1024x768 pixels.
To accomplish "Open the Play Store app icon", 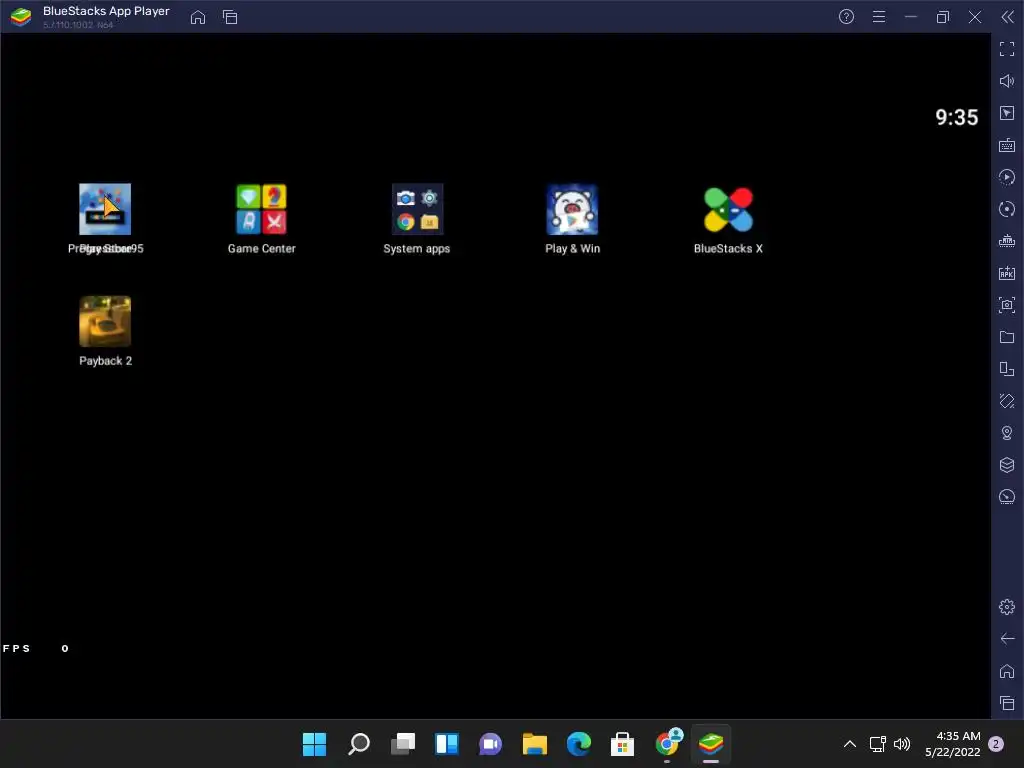I will coord(105,209).
